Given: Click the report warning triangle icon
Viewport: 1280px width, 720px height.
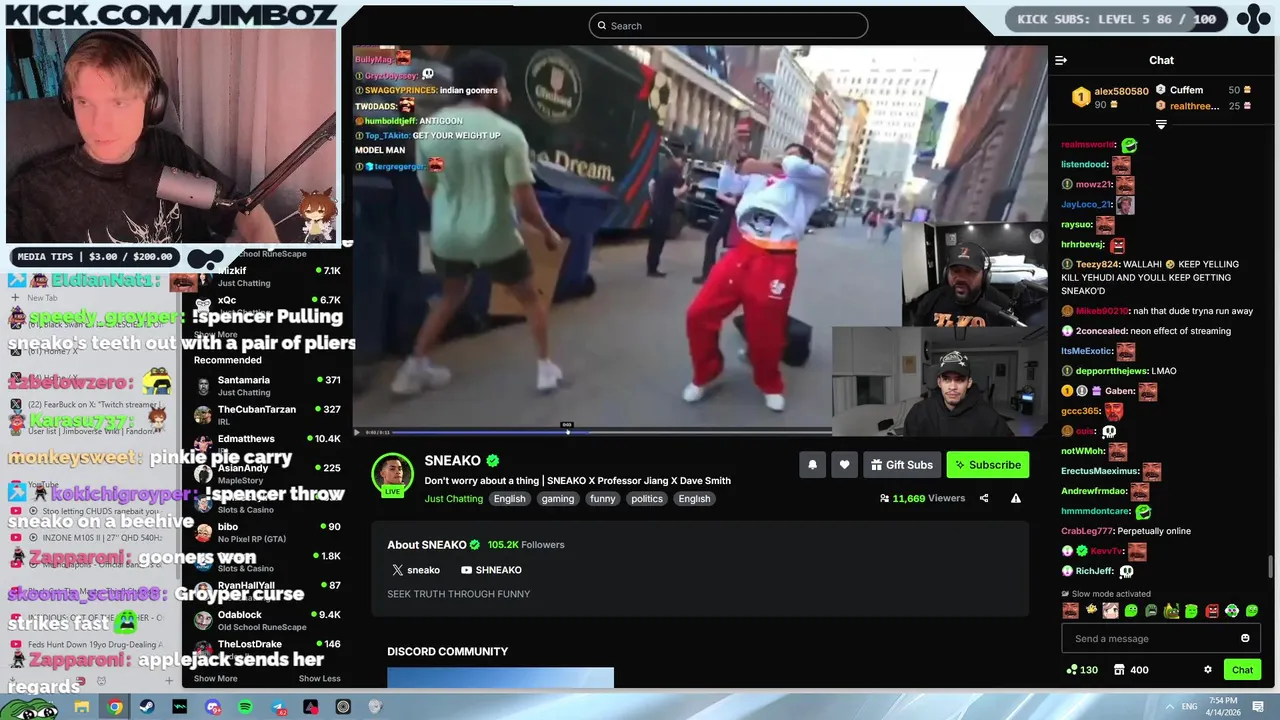Looking at the screenshot, I should [x=1015, y=498].
